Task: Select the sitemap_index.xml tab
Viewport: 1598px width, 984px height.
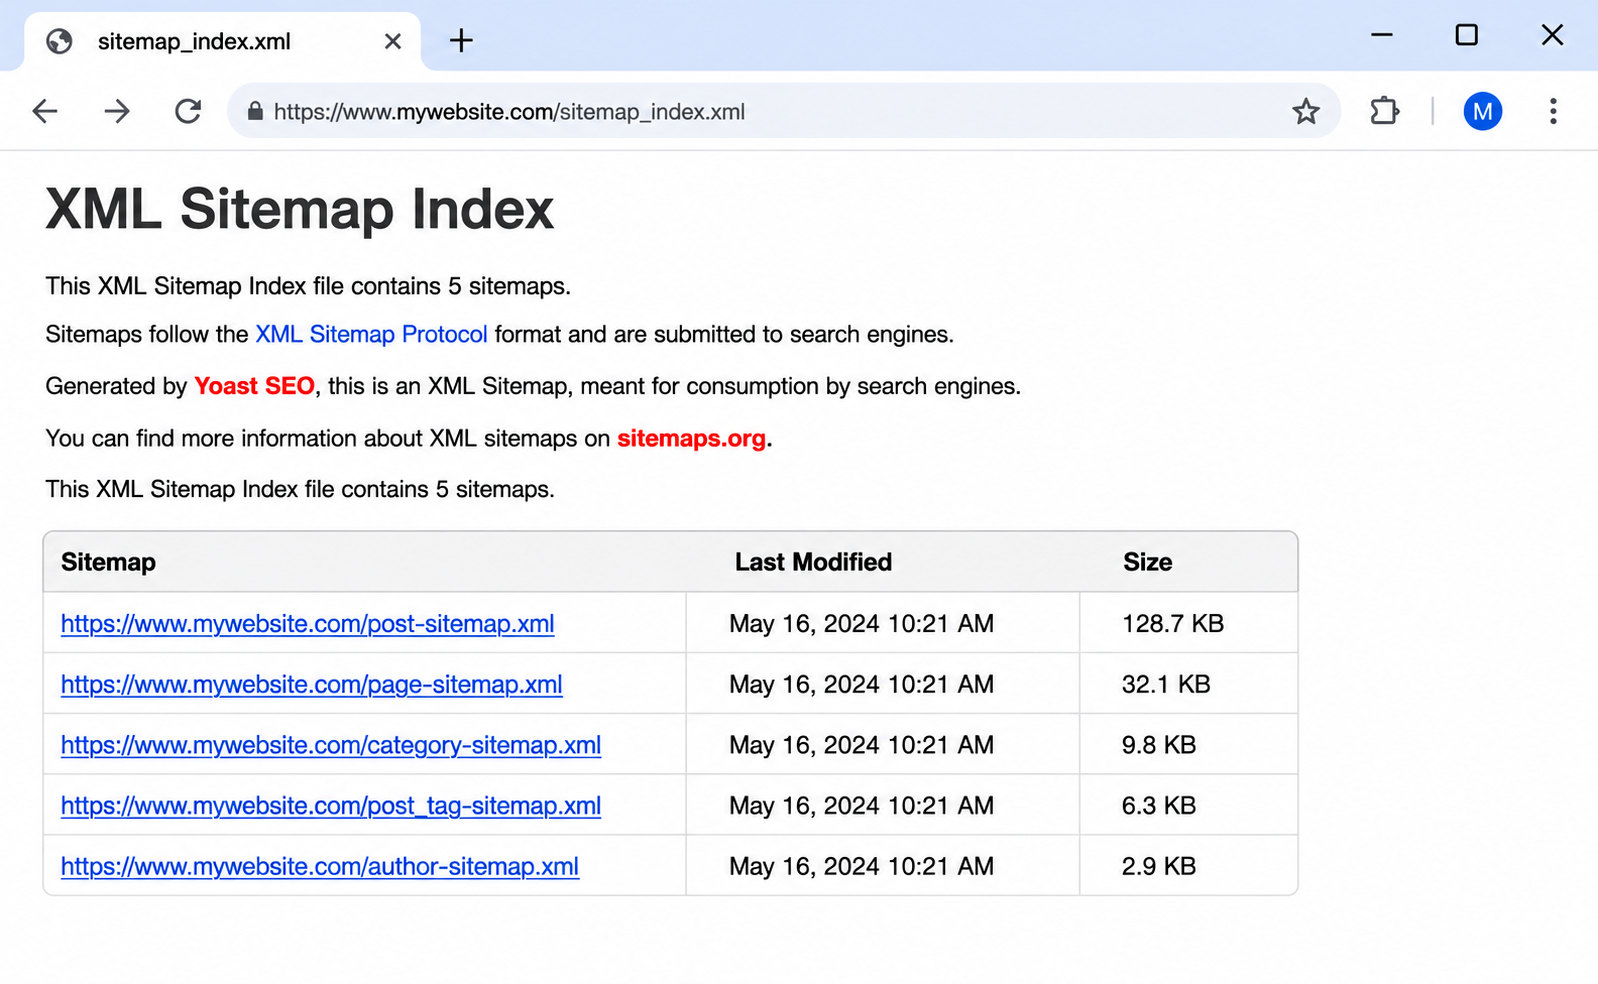Action: tap(222, 41)
